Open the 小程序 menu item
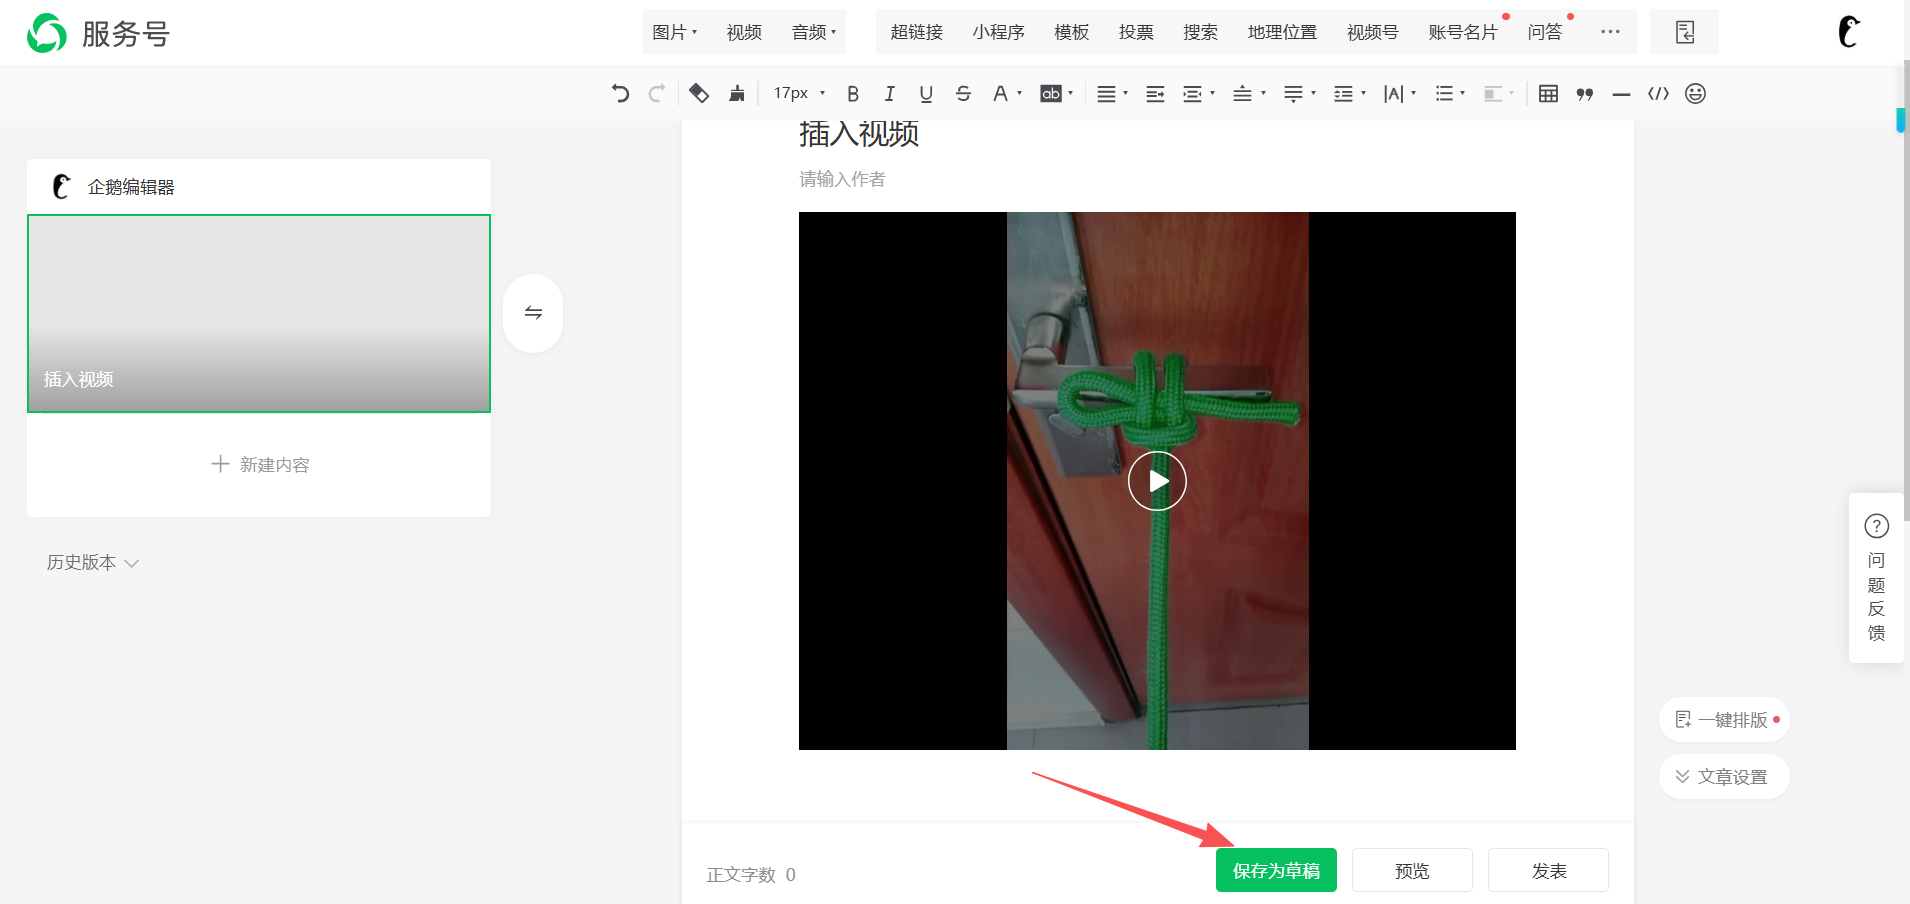The image size is (1910, 904). (998, 32)
